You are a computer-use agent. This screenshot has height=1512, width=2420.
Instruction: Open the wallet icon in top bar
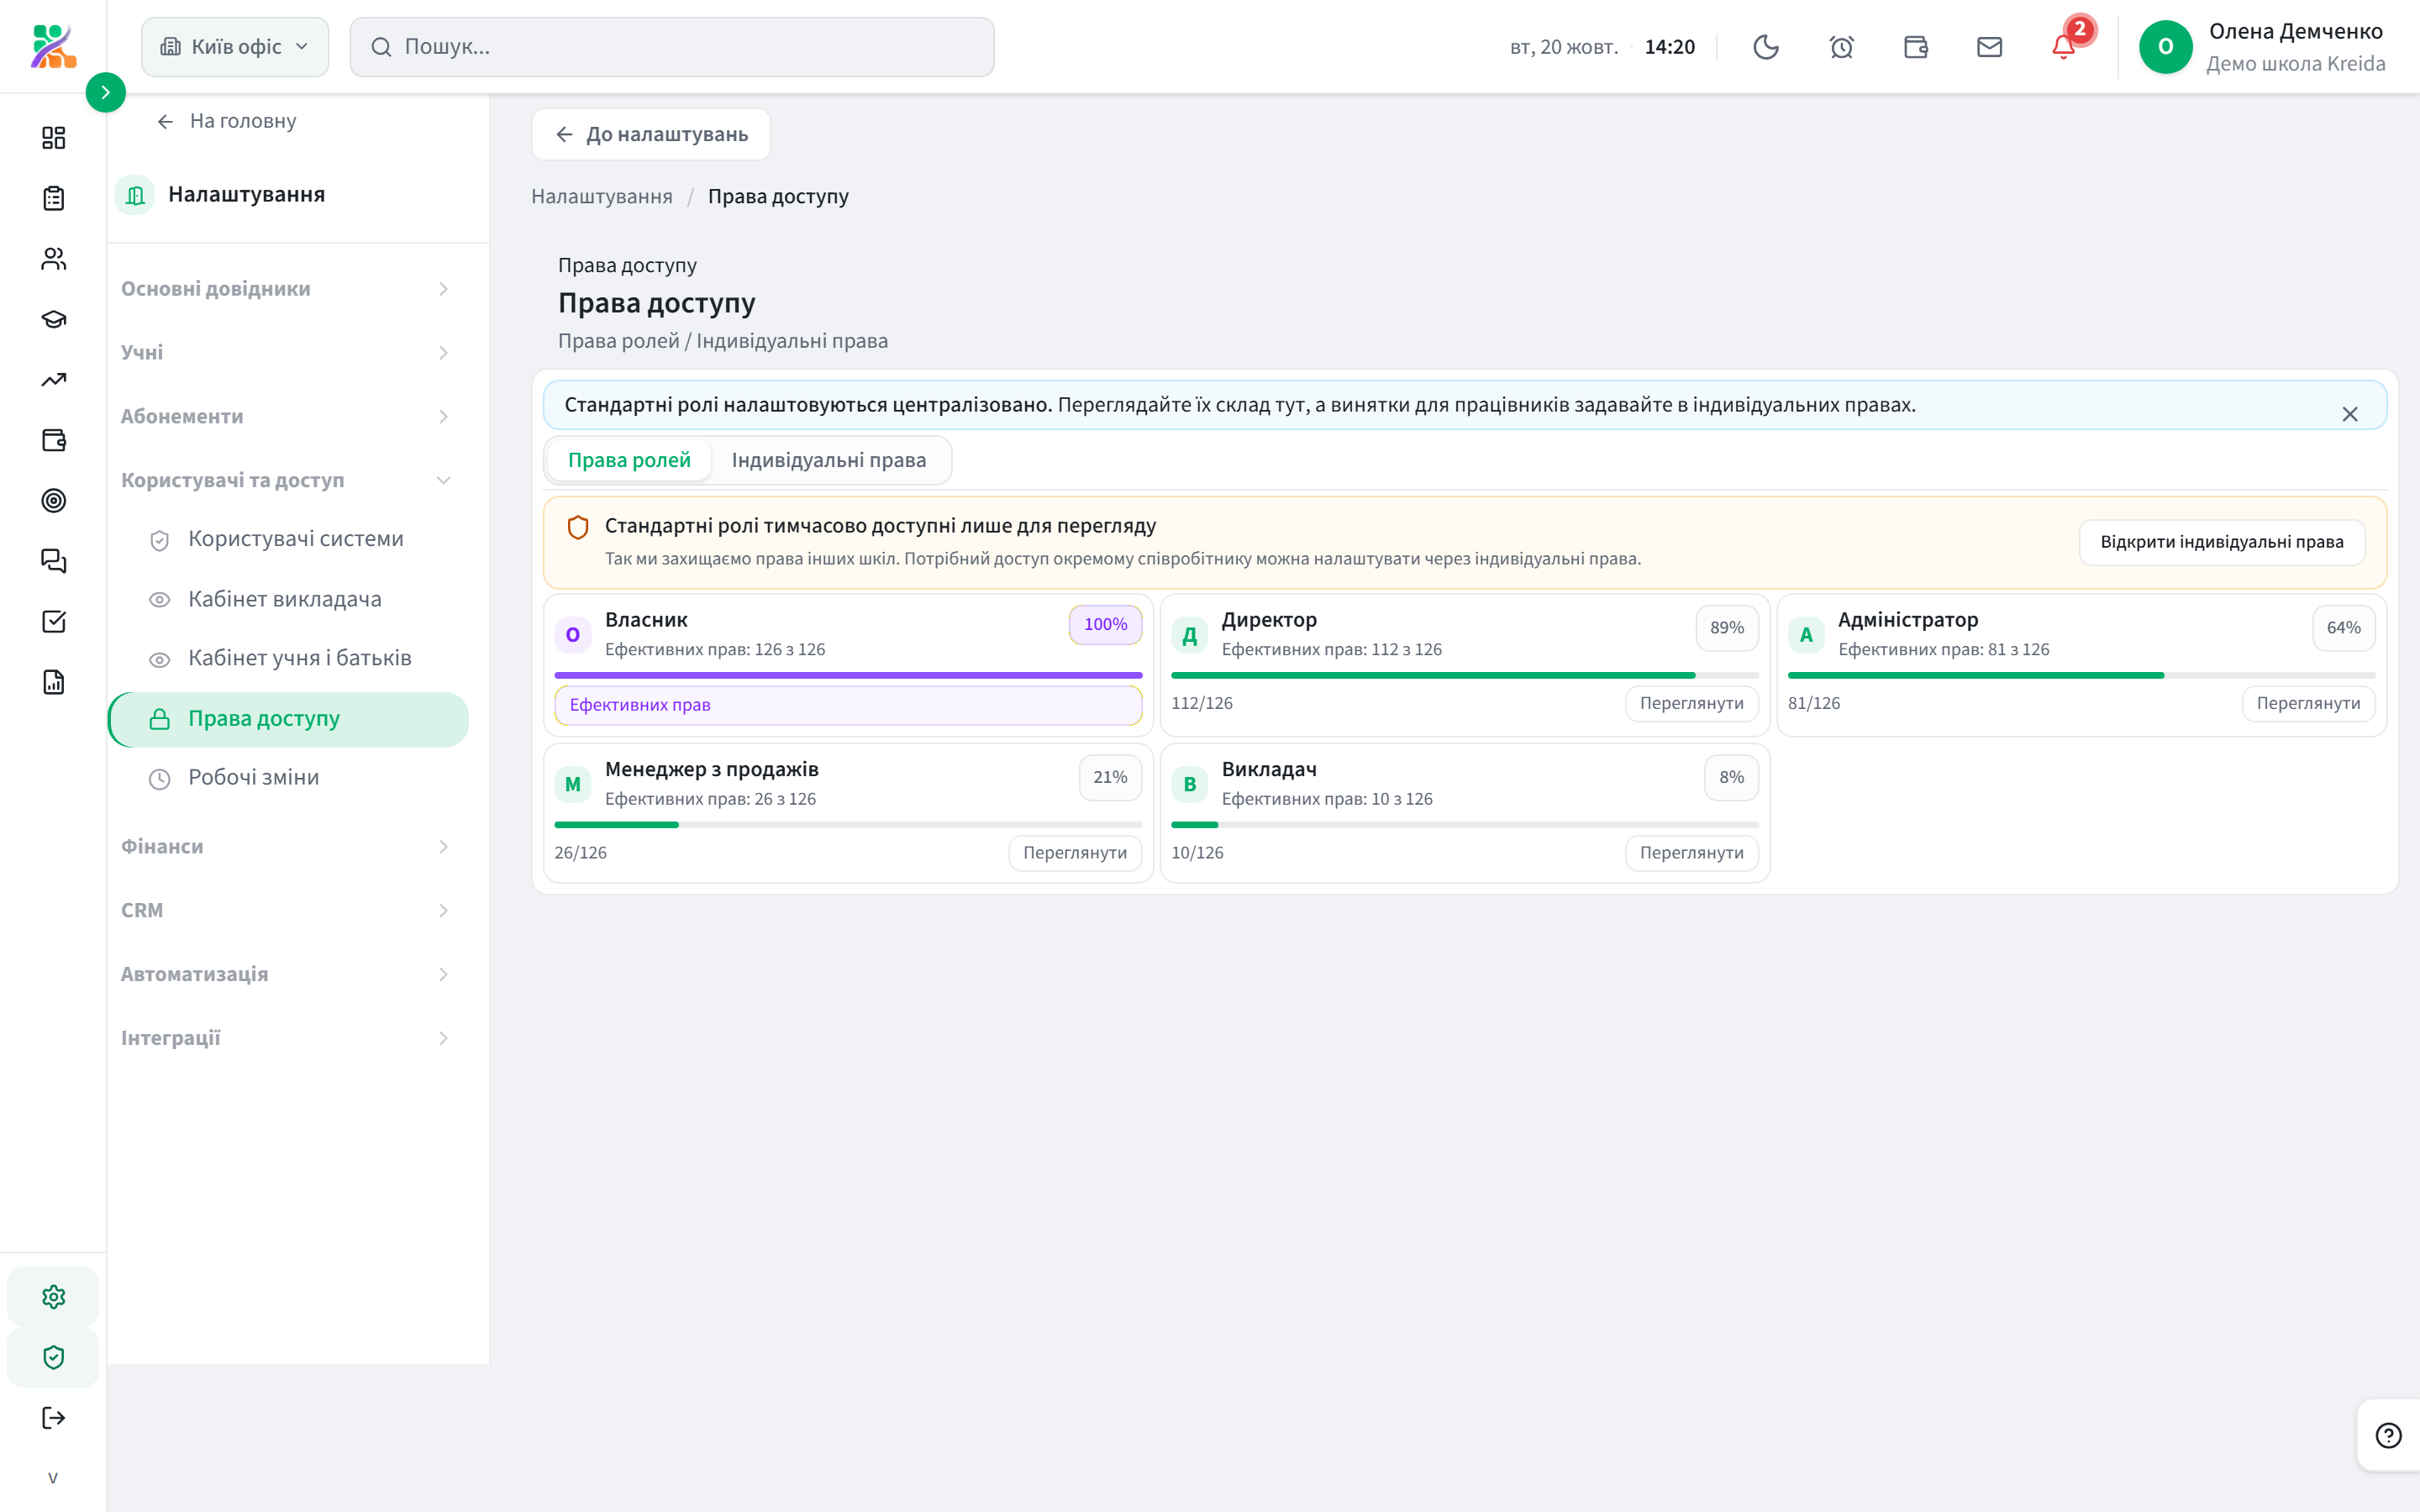tap(1915, 47)
